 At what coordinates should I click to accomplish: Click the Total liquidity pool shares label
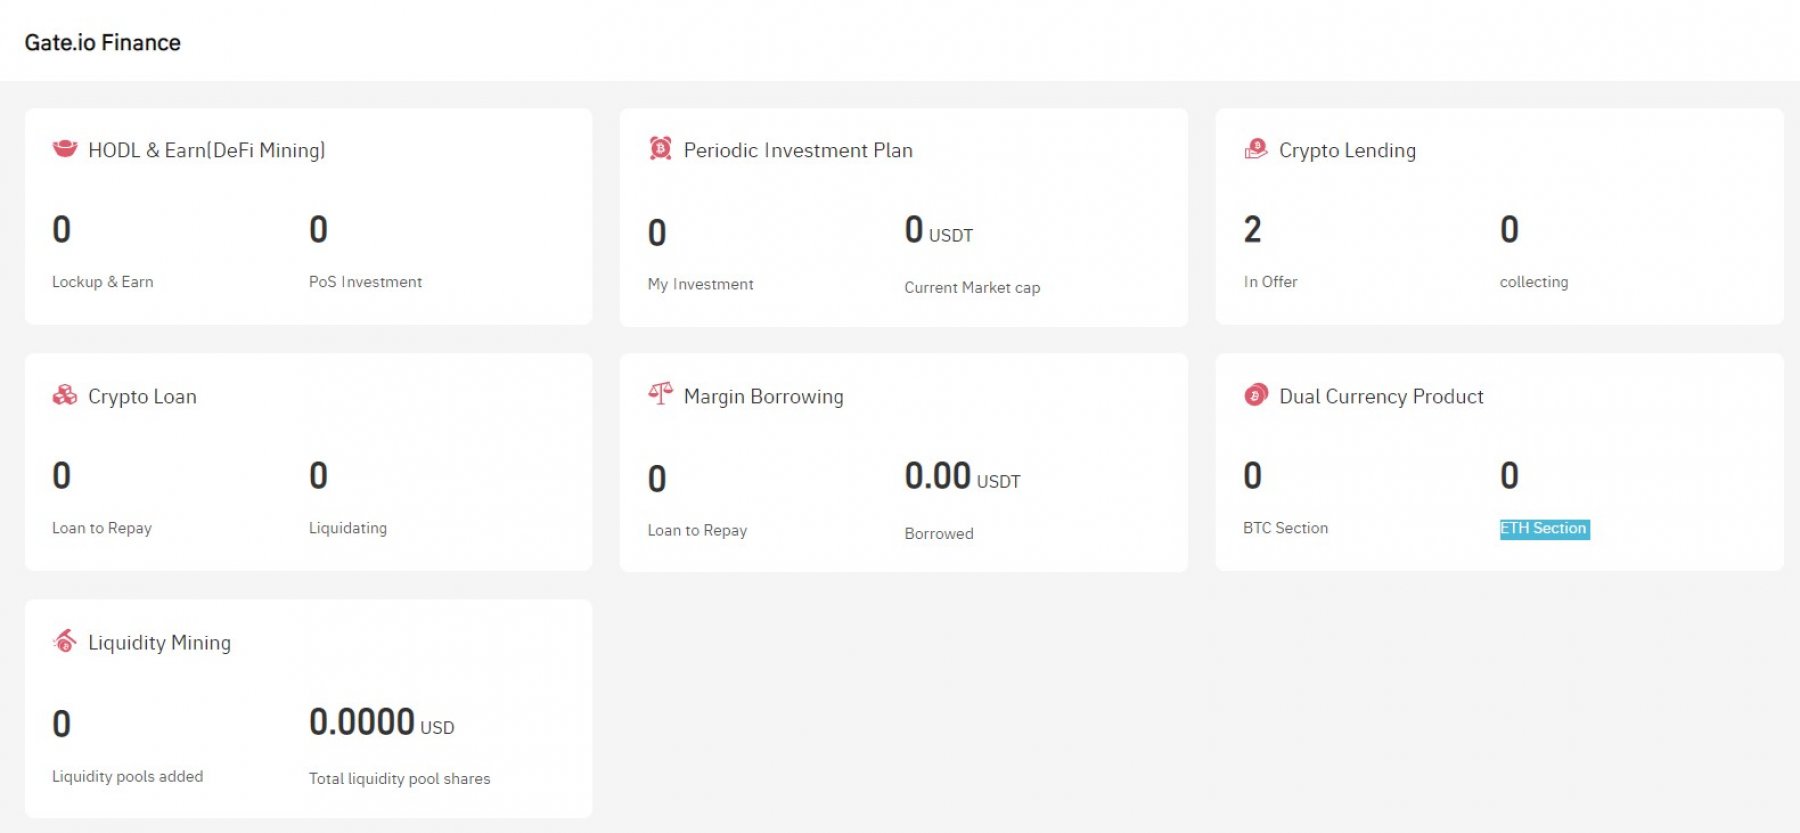click(399, 778)
